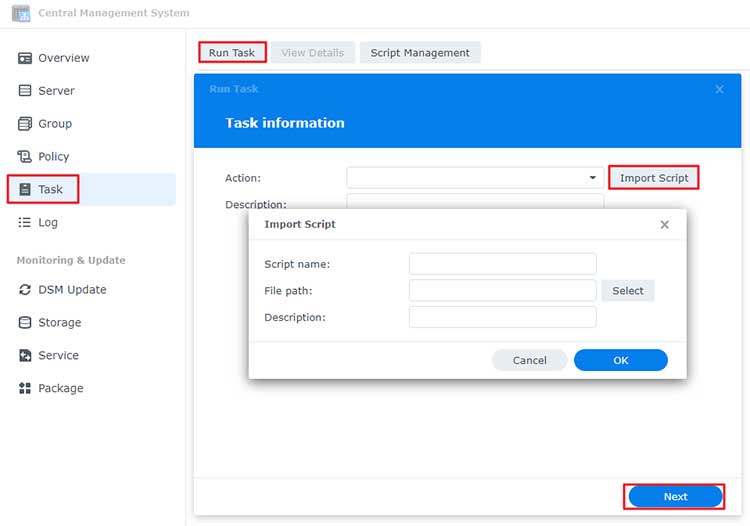Click the Server icon in sidebar
This screenshot has width=750, height=526.
coord(25,91)
